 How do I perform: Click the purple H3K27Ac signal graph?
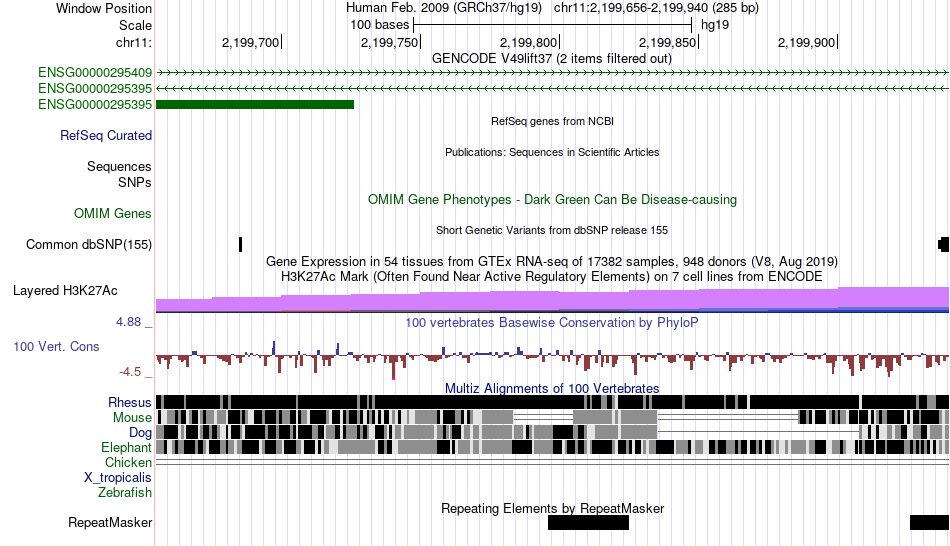pyautogui.click(x=552, y=300)
